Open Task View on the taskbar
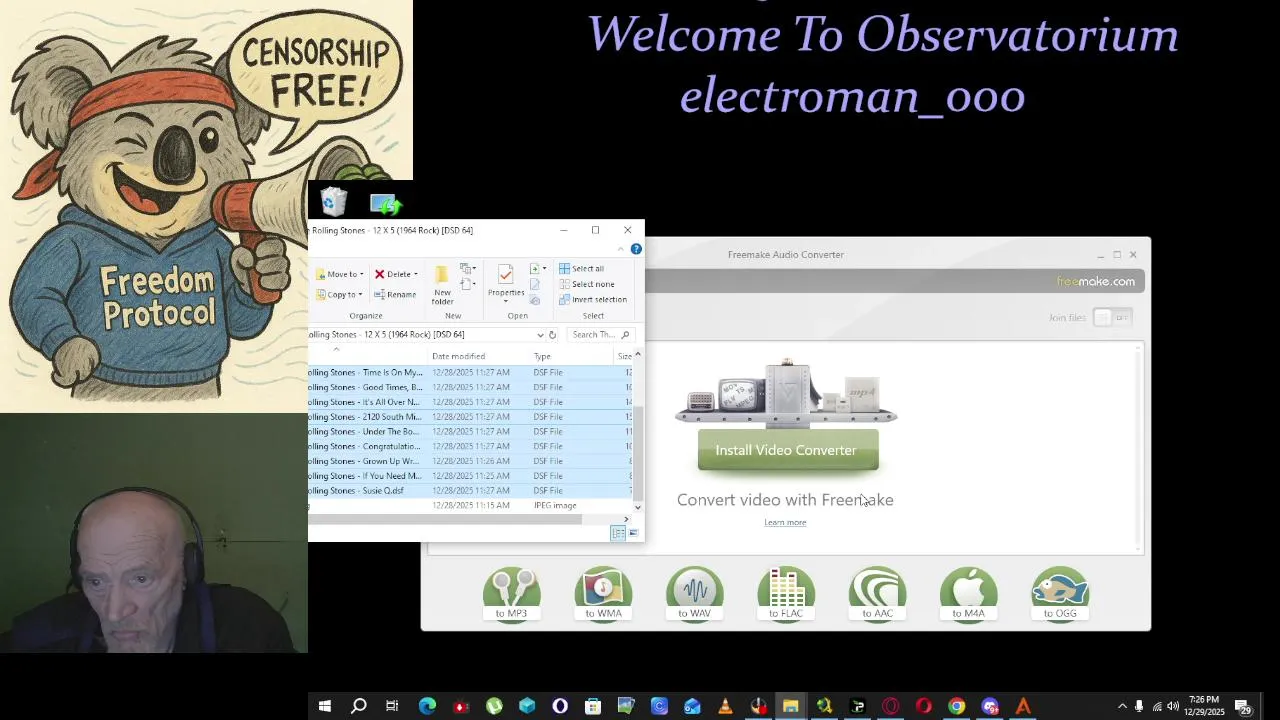1280x720 pixels. [x=392, y=706]
